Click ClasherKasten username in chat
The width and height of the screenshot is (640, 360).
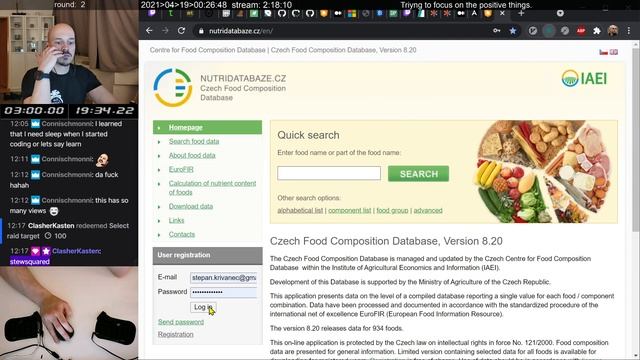[51, 226]
